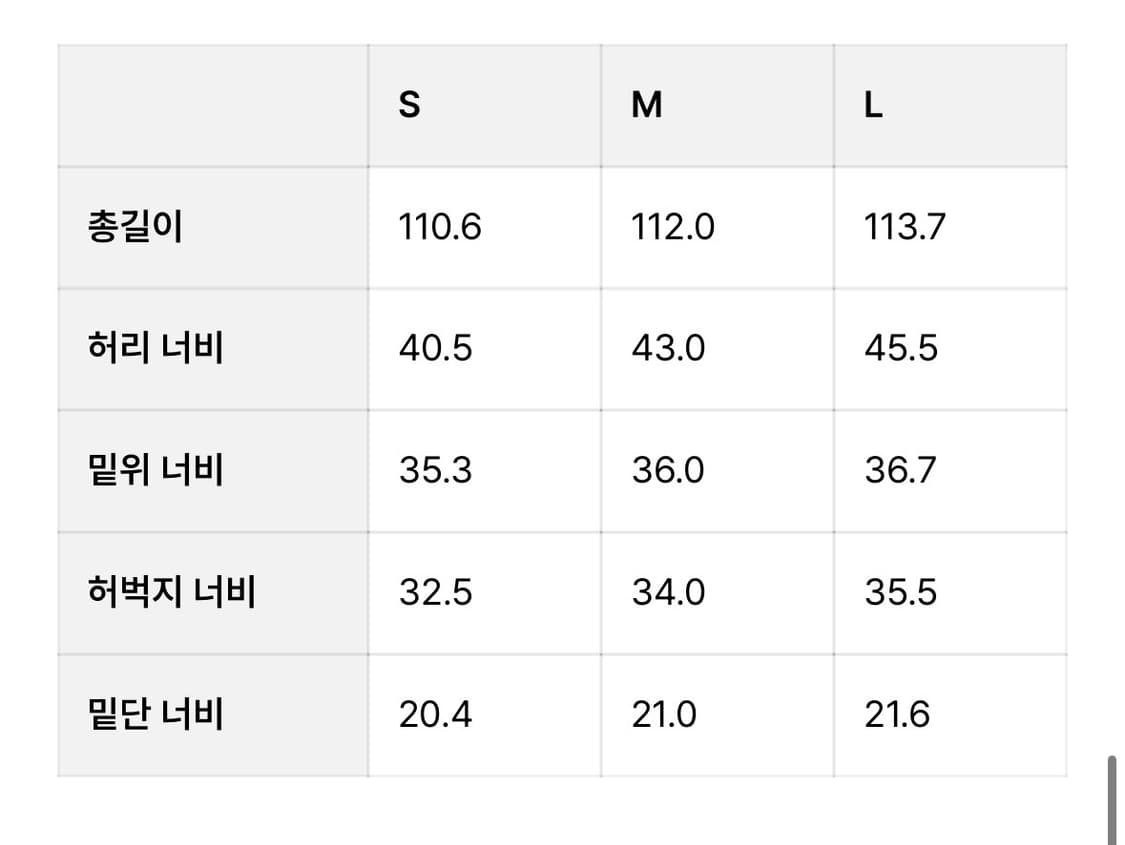Click the 45.5 waist width cell

click(x=901, y=349)
